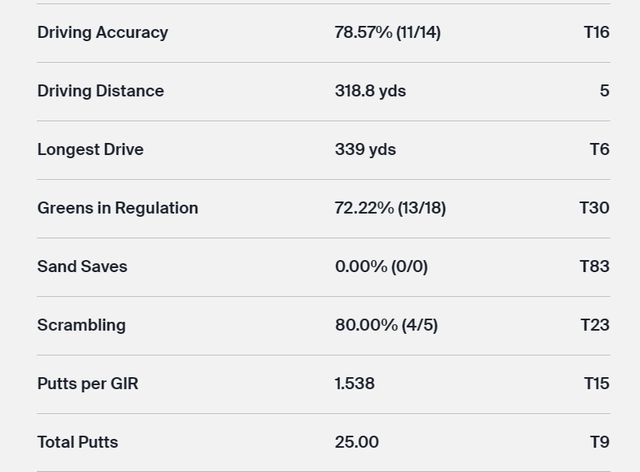This screenshot has width=640, height=472.
Task: Click the 78.57% (11/14) value
Action: (x=387, y=32)
